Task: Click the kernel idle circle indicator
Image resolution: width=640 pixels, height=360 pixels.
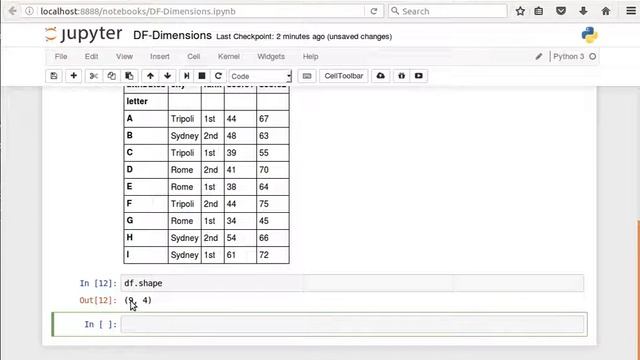Action: click(x=593, y=57)
